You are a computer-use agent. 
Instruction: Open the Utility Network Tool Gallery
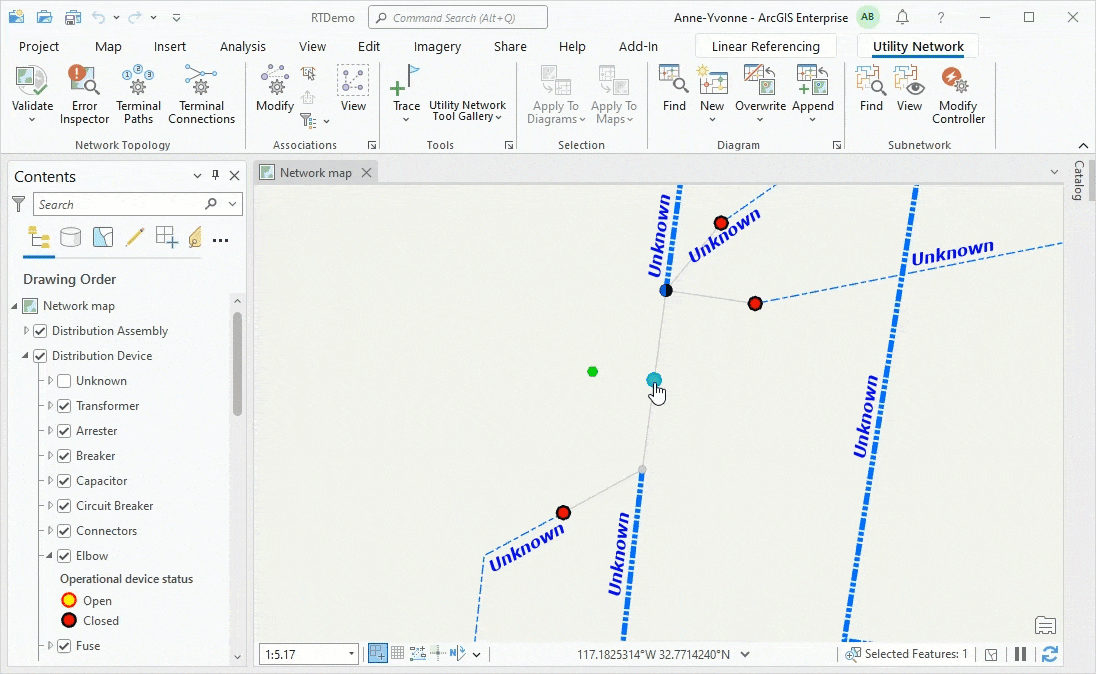coord(467,110)
